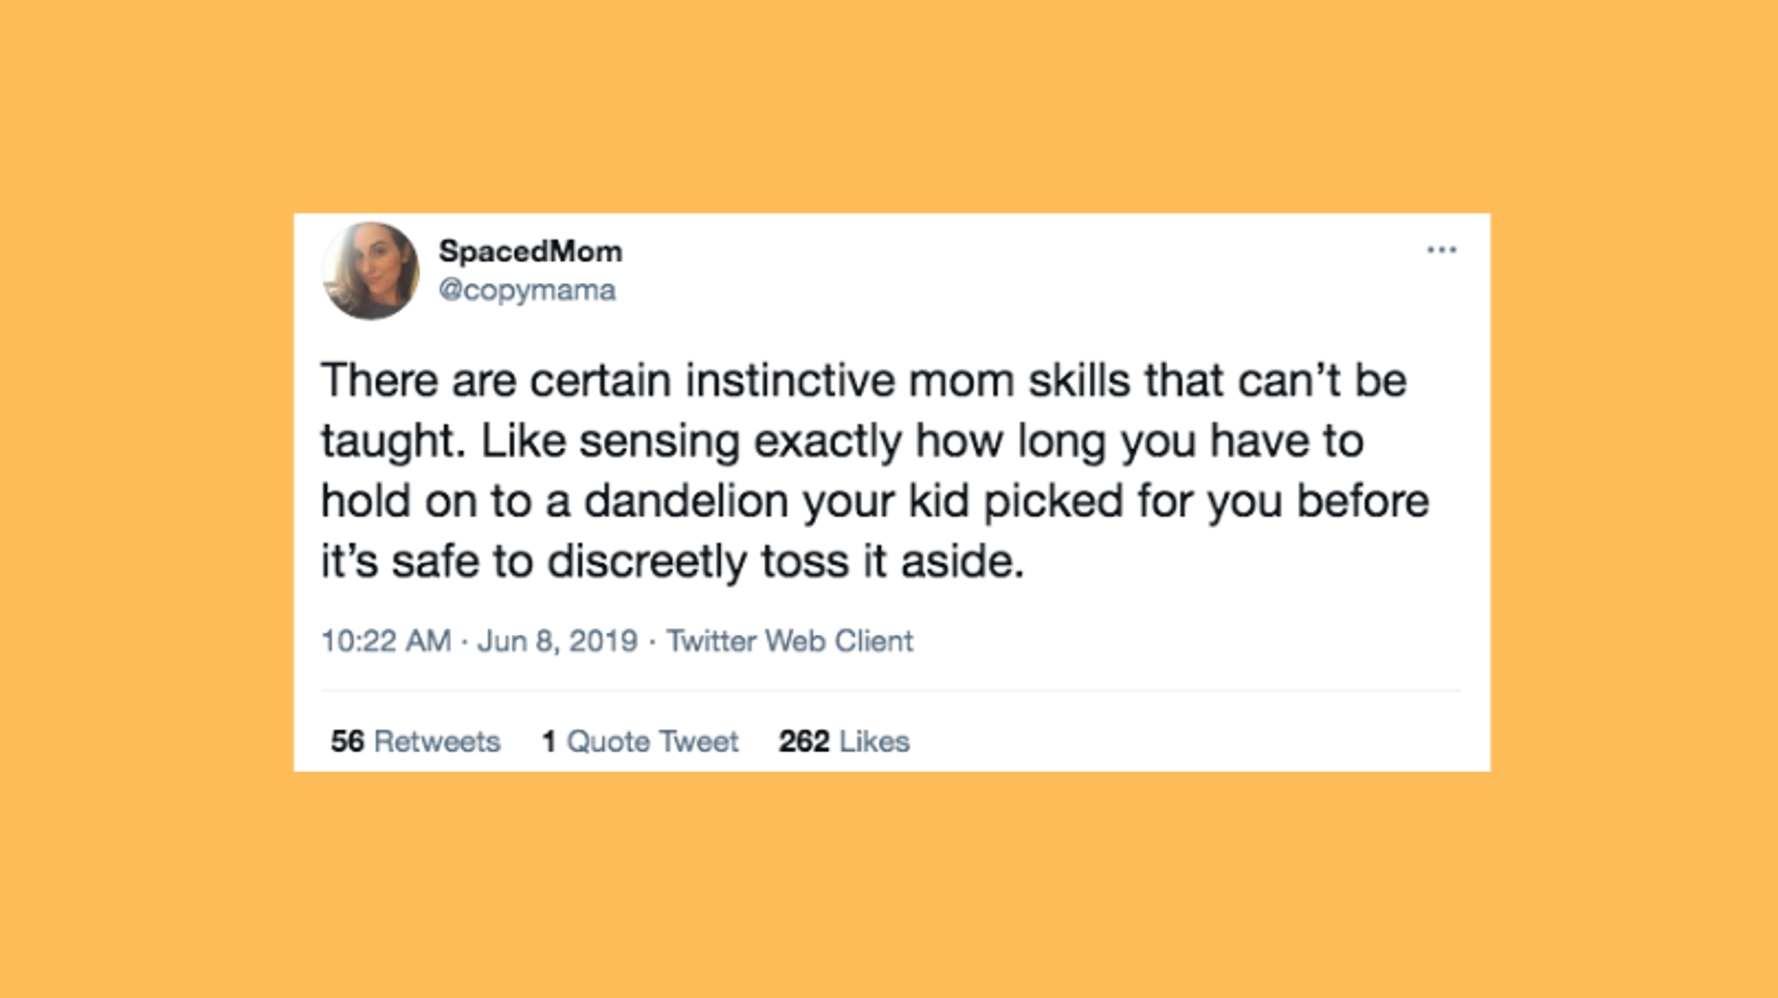Click the number 262 in Likes
The width and height of the screenshot is (1778, 998).
pyautogui.click(x=804, y=741)
